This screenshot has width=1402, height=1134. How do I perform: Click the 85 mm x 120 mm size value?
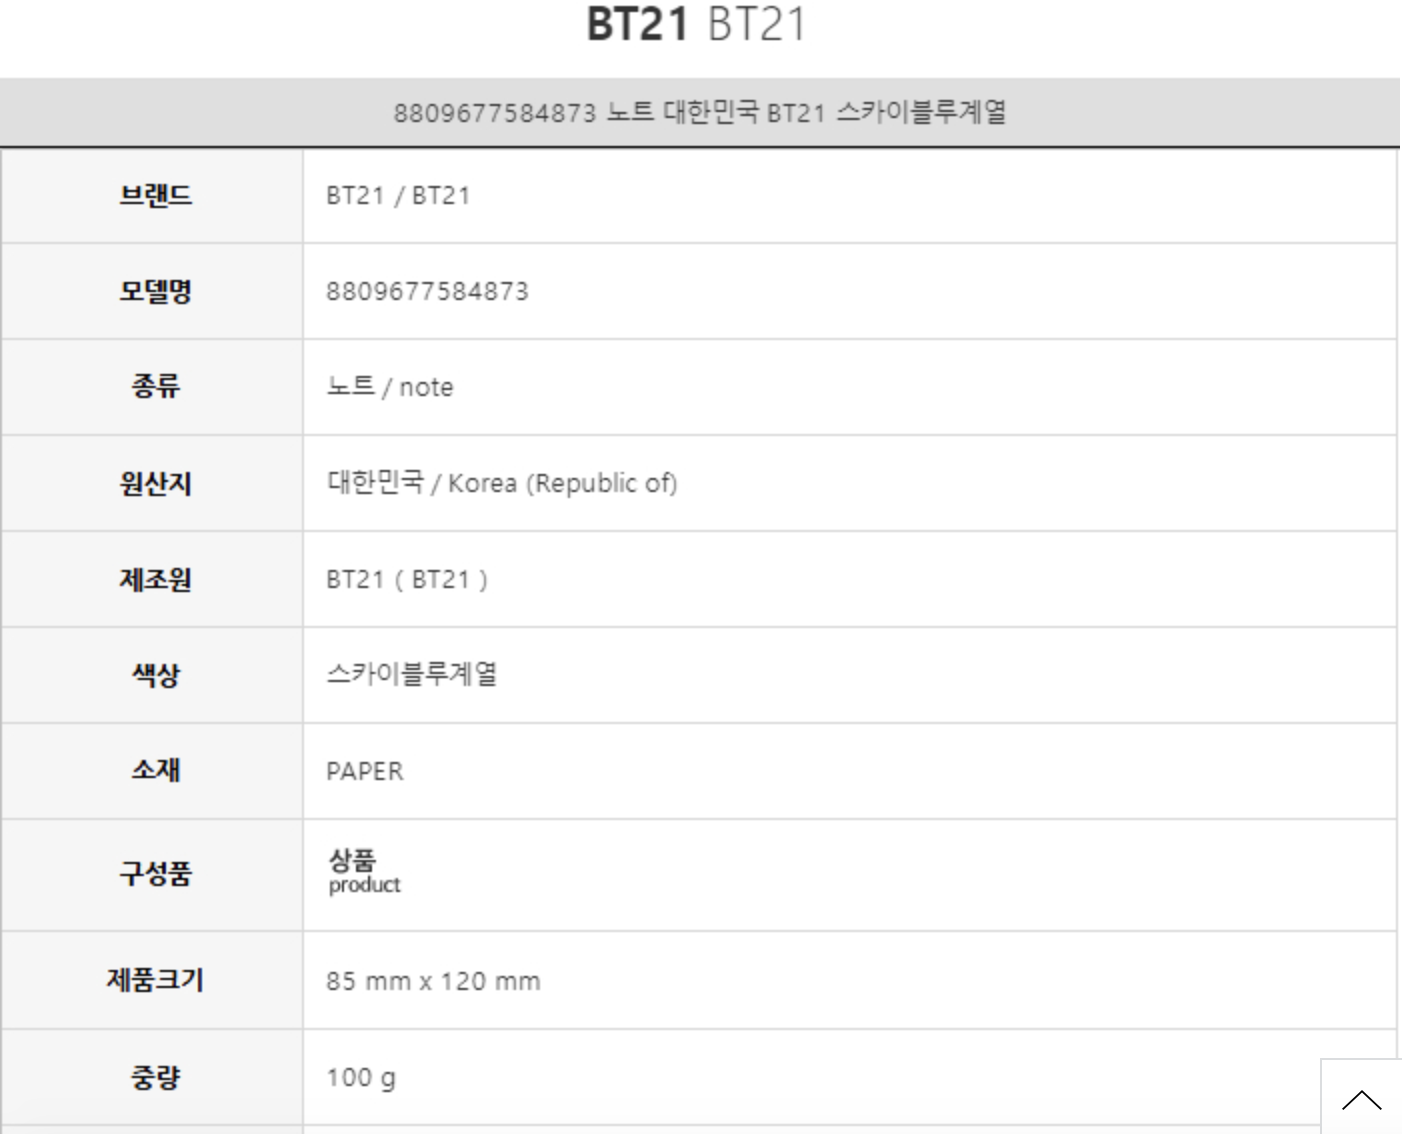(433, 981)
